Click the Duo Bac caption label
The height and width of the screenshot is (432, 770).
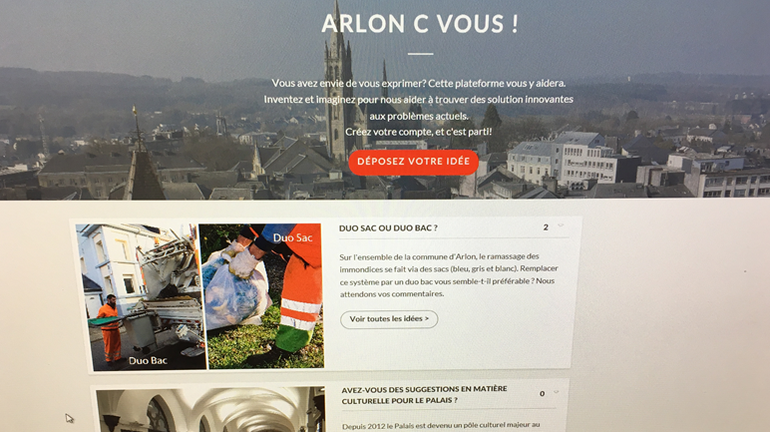pos(148,361)
